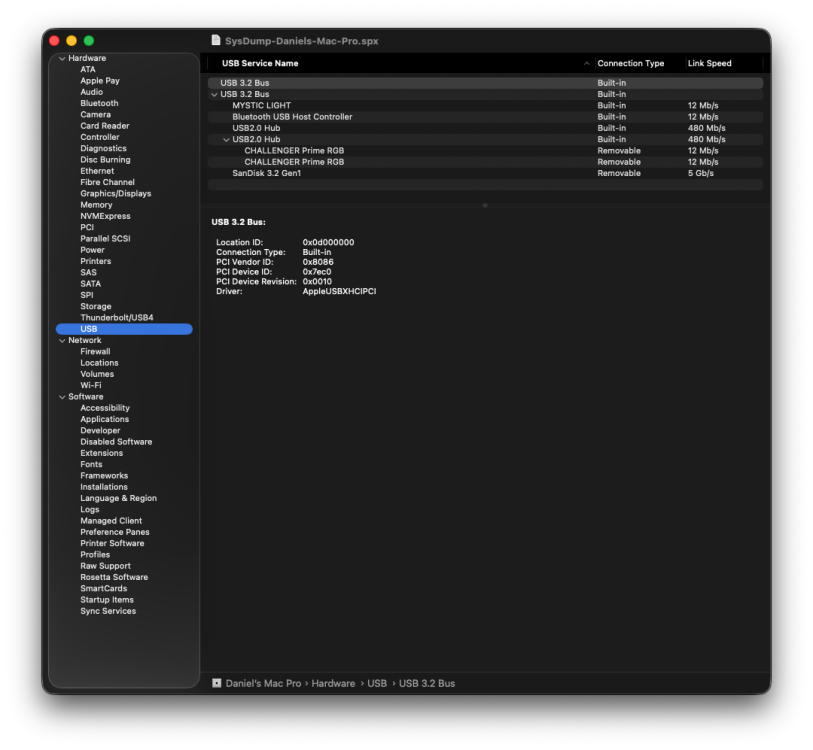The image size is (813, 750).
Task: Click the sort direction arrow in header
Action: point(586,63)
